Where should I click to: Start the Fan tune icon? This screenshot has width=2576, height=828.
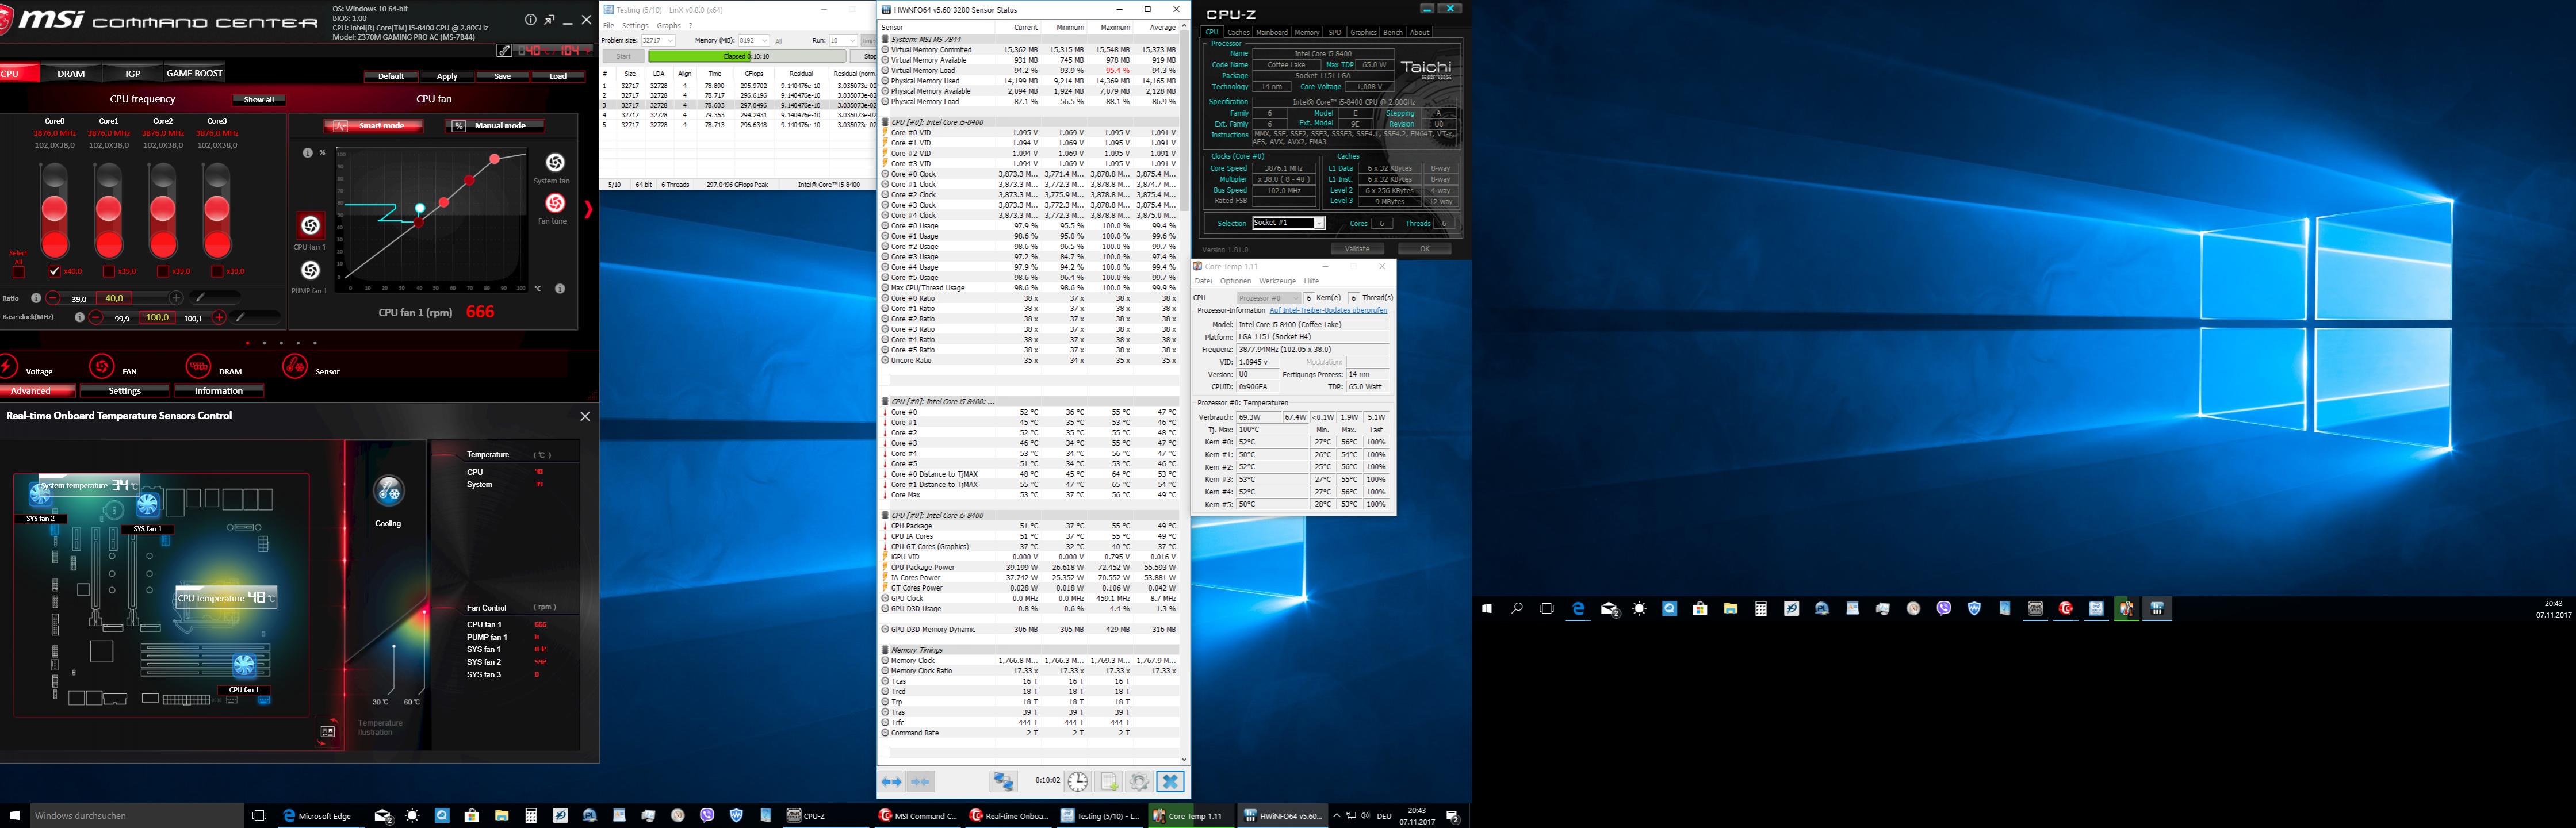(554, 203)
